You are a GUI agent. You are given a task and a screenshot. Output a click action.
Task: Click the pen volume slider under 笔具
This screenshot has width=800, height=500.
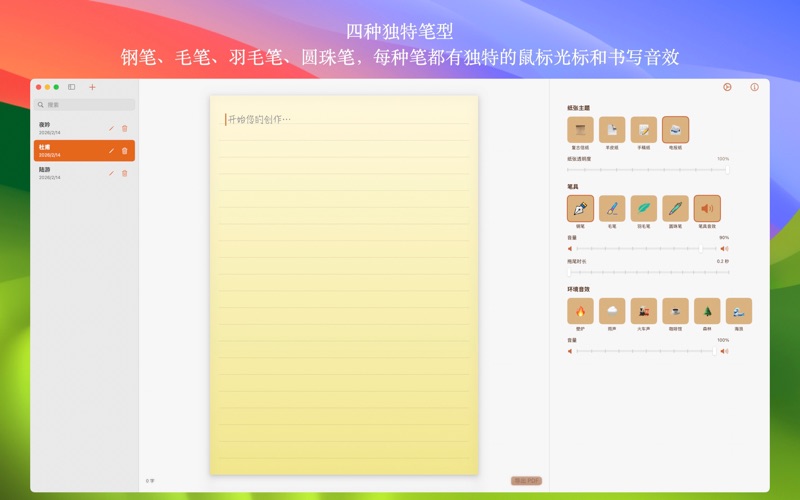(646, 248)
